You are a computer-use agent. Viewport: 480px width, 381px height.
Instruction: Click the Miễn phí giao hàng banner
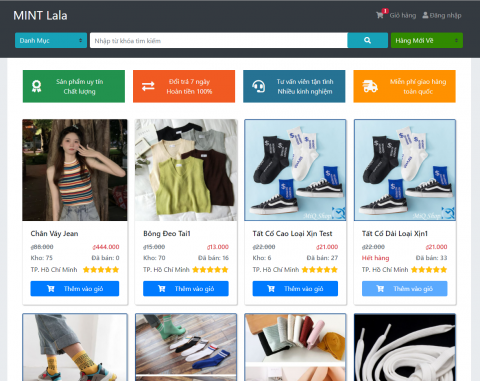coord(404,86)
